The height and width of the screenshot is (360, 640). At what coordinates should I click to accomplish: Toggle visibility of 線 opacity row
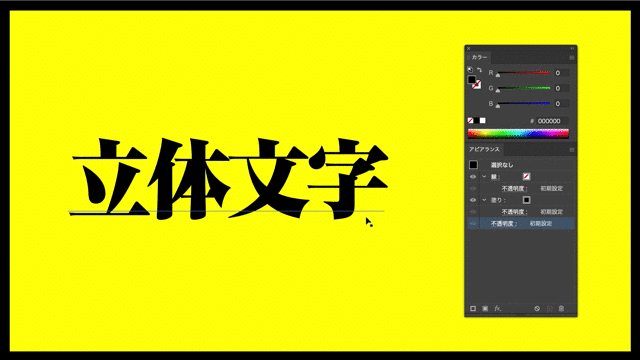(473, 189)
